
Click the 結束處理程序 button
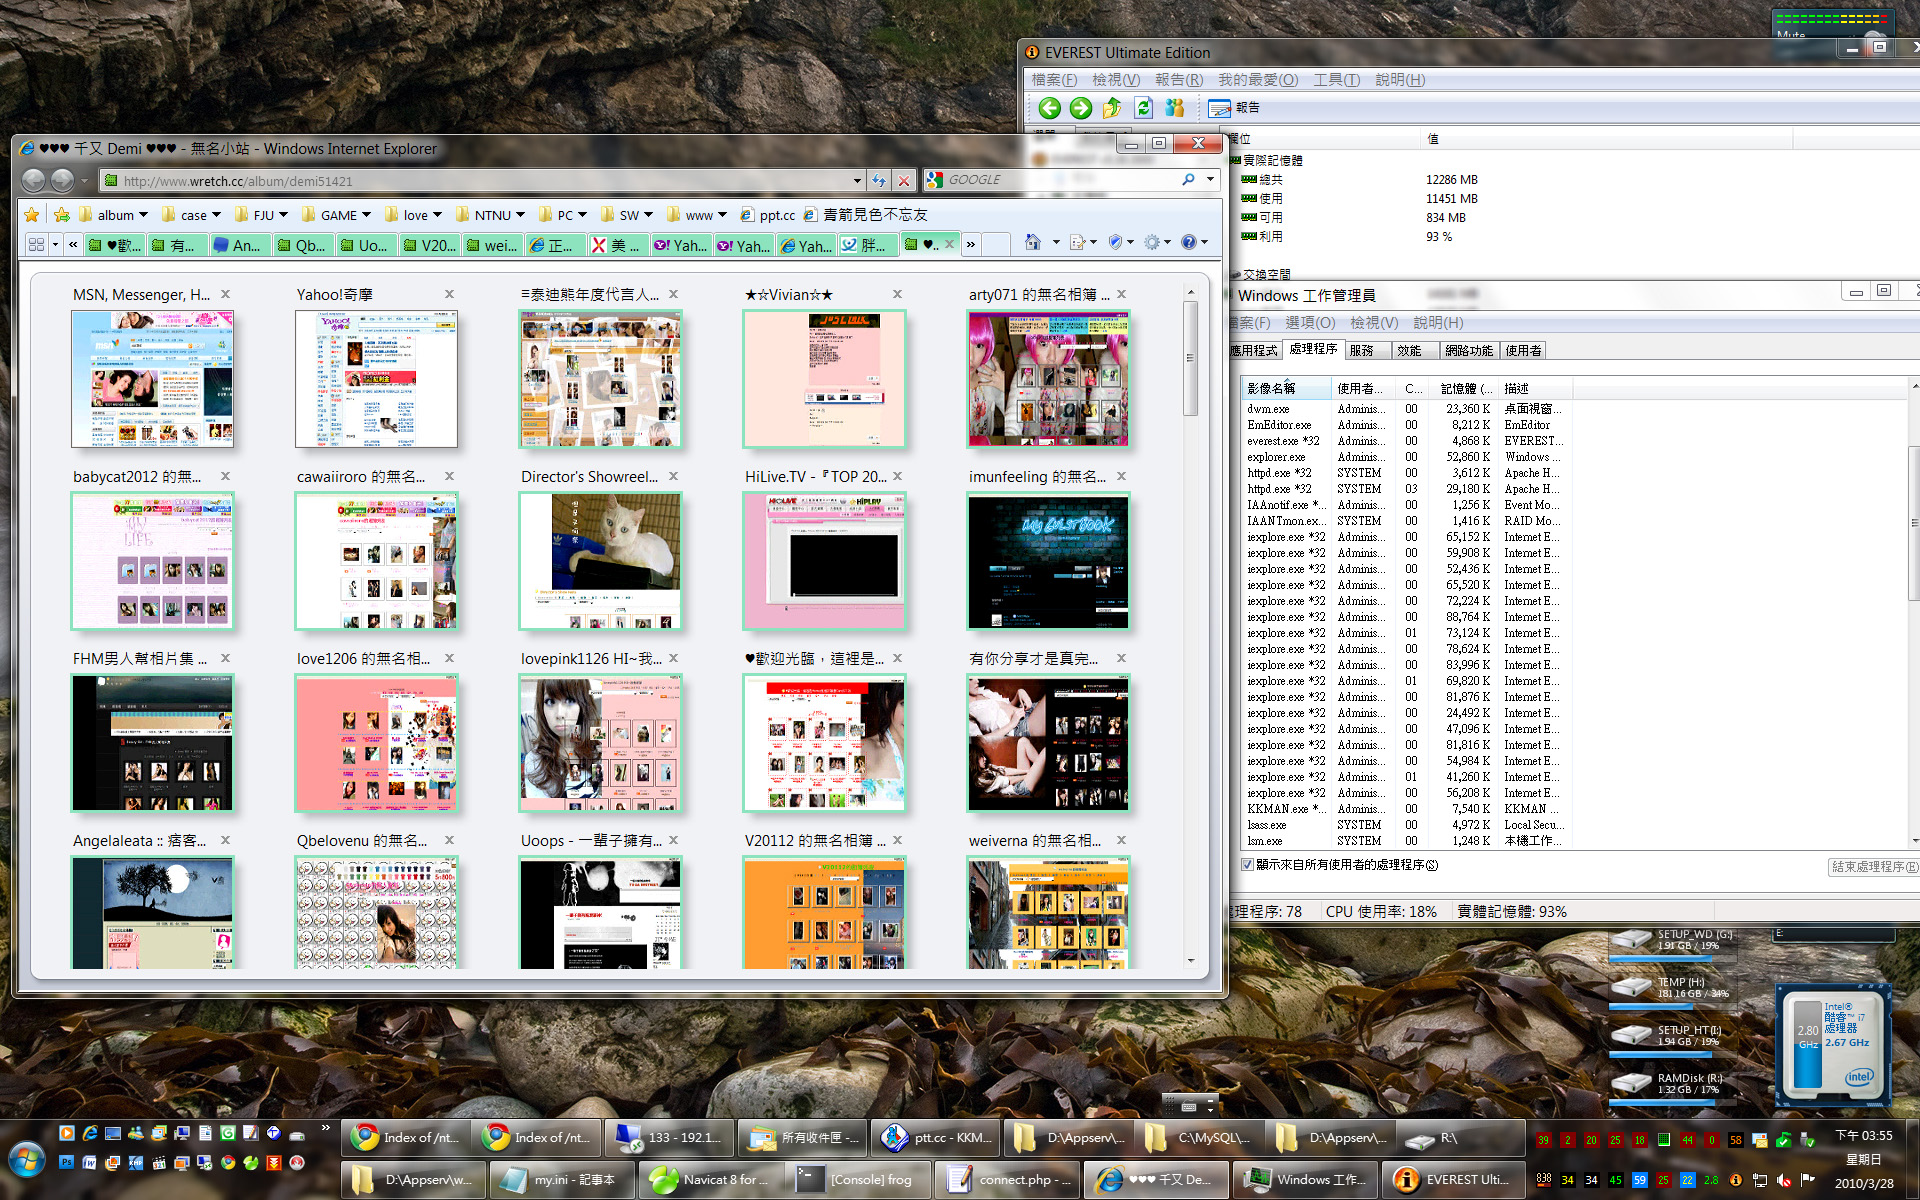click(1872, 867)
